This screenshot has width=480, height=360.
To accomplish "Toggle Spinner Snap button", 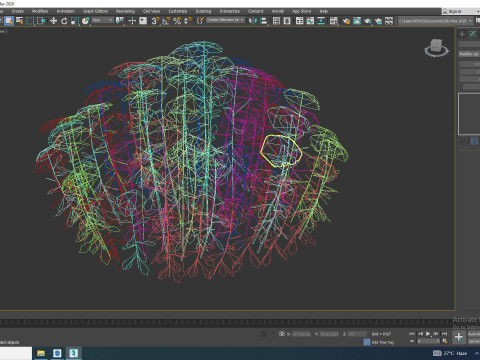I will [188, 21].
